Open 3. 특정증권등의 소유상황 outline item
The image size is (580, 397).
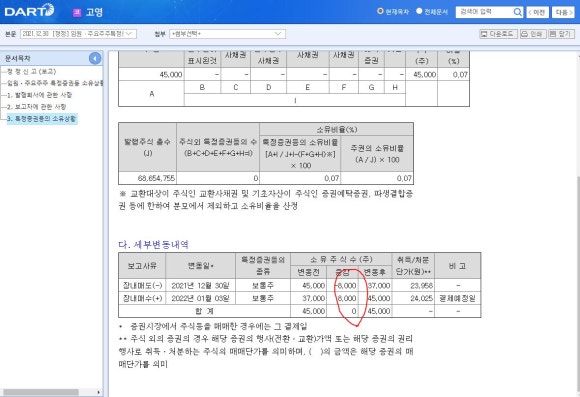coord(42,119)
